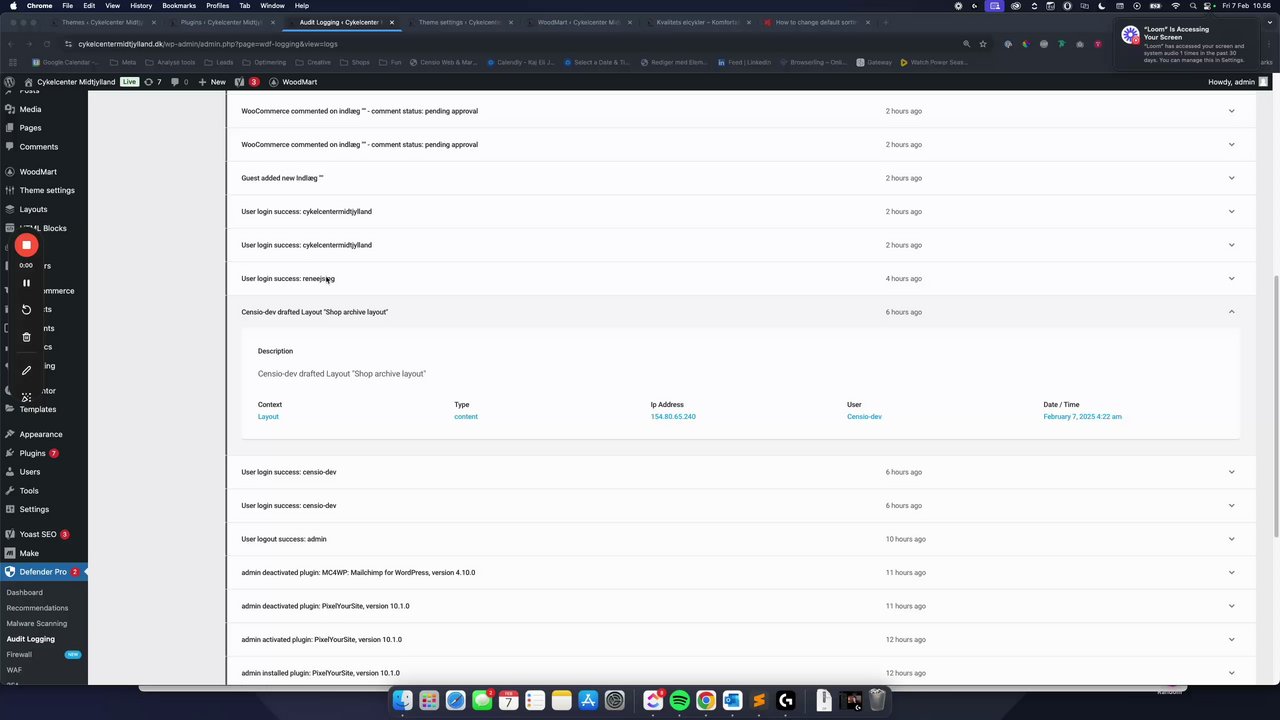Image resolution: width=1280 pixels, height=720 pixels.
Task: Open Loom confetti effects icon
Action: coord(27,397)
